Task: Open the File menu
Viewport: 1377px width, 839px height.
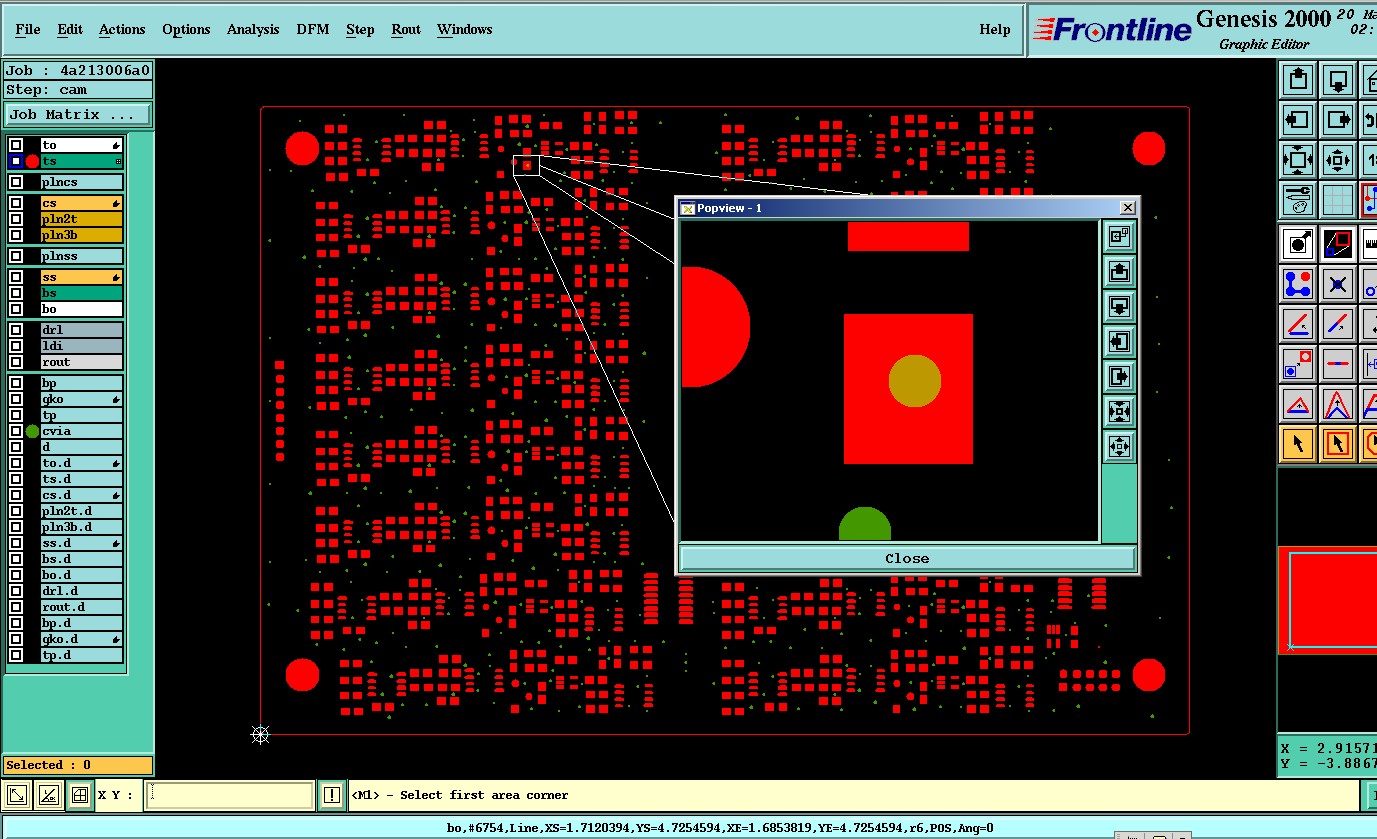Action: click(x=28, y=29)
